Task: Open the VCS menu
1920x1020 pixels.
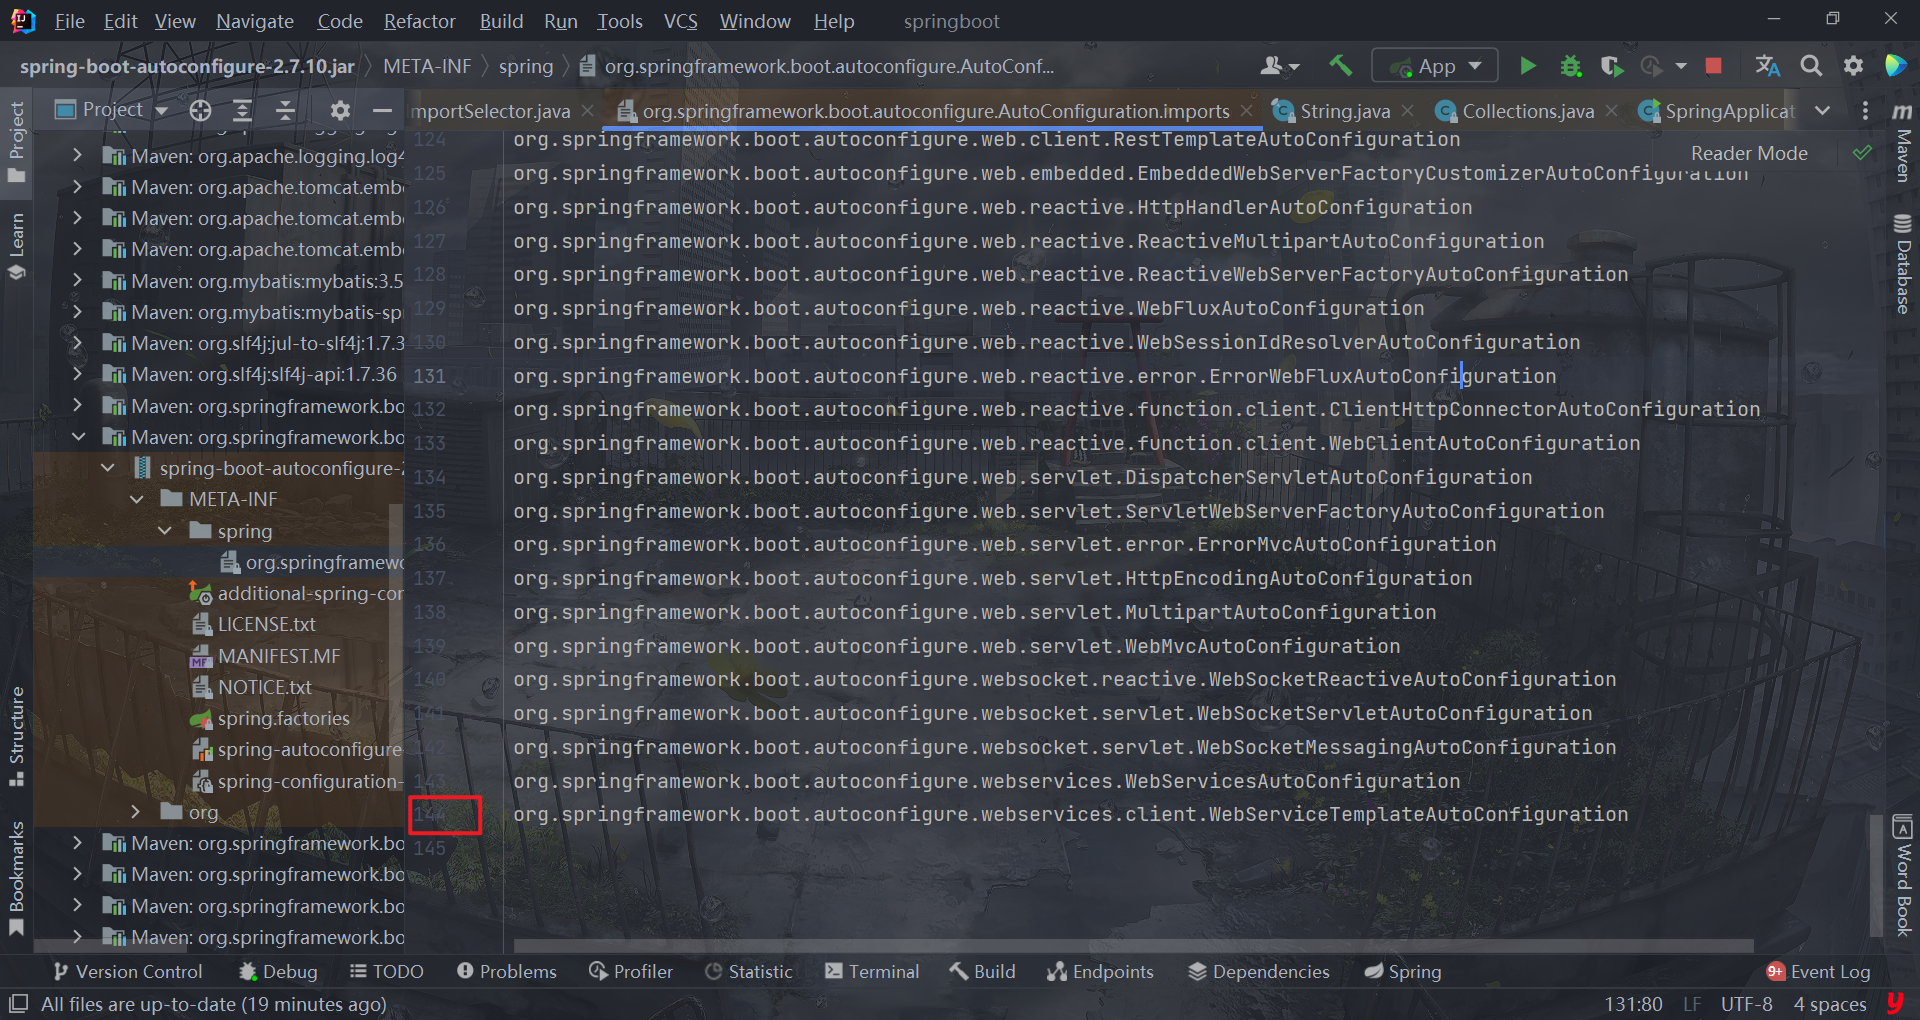Action: pyautogui.click(x=681, y=21)
